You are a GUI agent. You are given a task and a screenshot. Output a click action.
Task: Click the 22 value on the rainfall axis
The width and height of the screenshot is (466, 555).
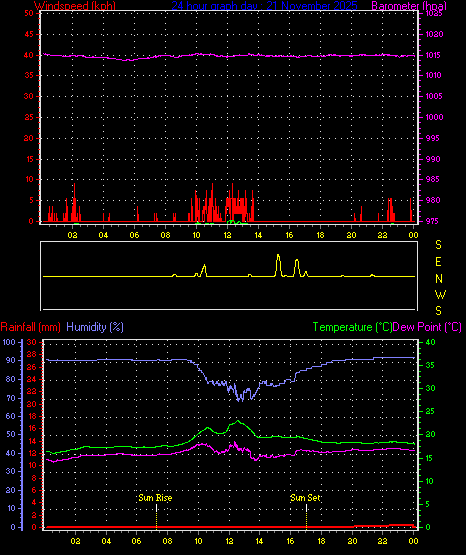pos(32,391)
